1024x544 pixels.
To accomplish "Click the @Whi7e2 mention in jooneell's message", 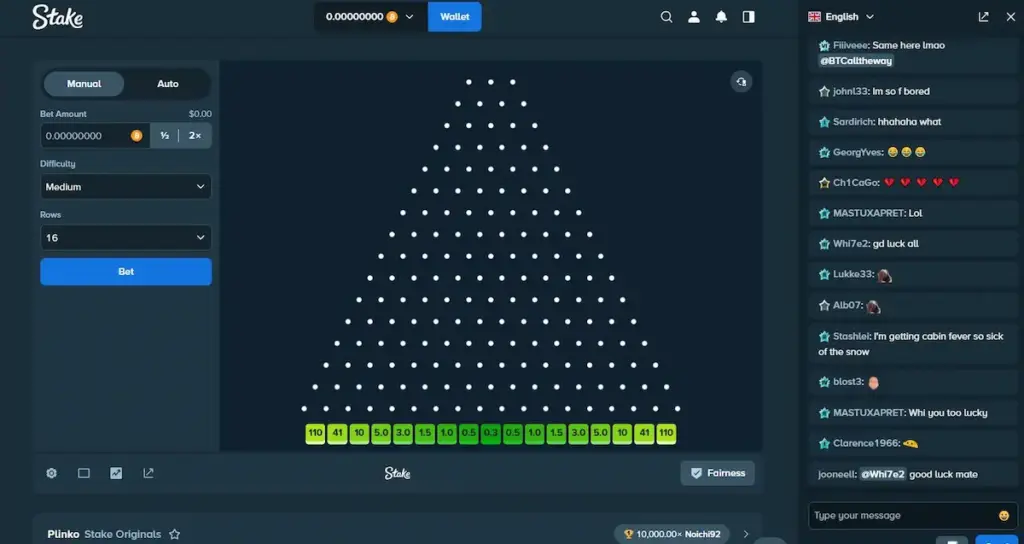I will [883, 474].
